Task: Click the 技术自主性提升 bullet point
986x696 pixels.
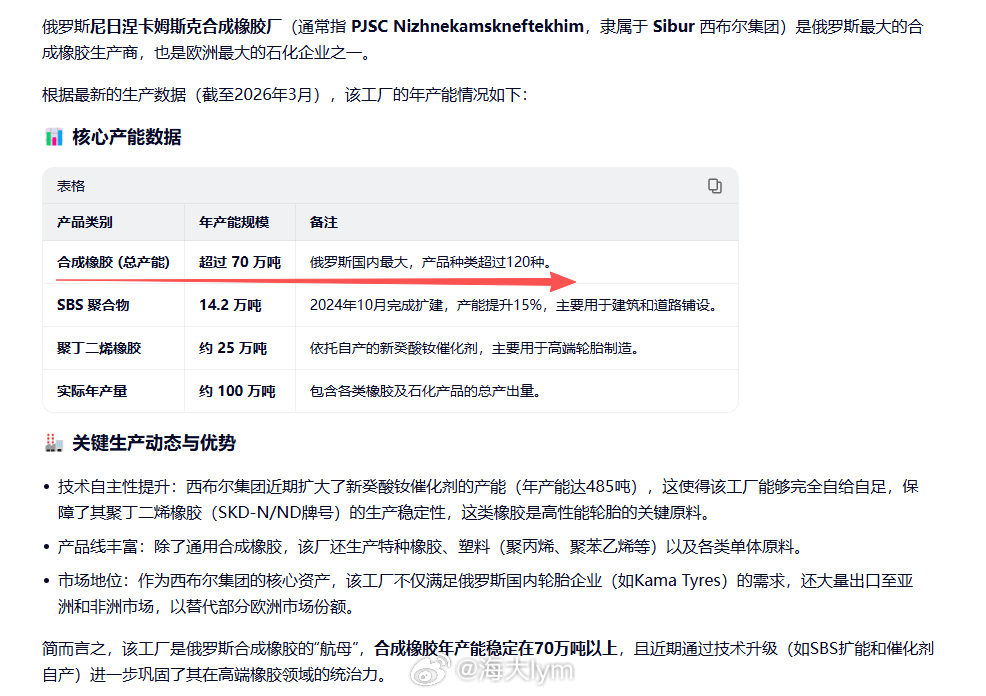Action: click(488, 499)
